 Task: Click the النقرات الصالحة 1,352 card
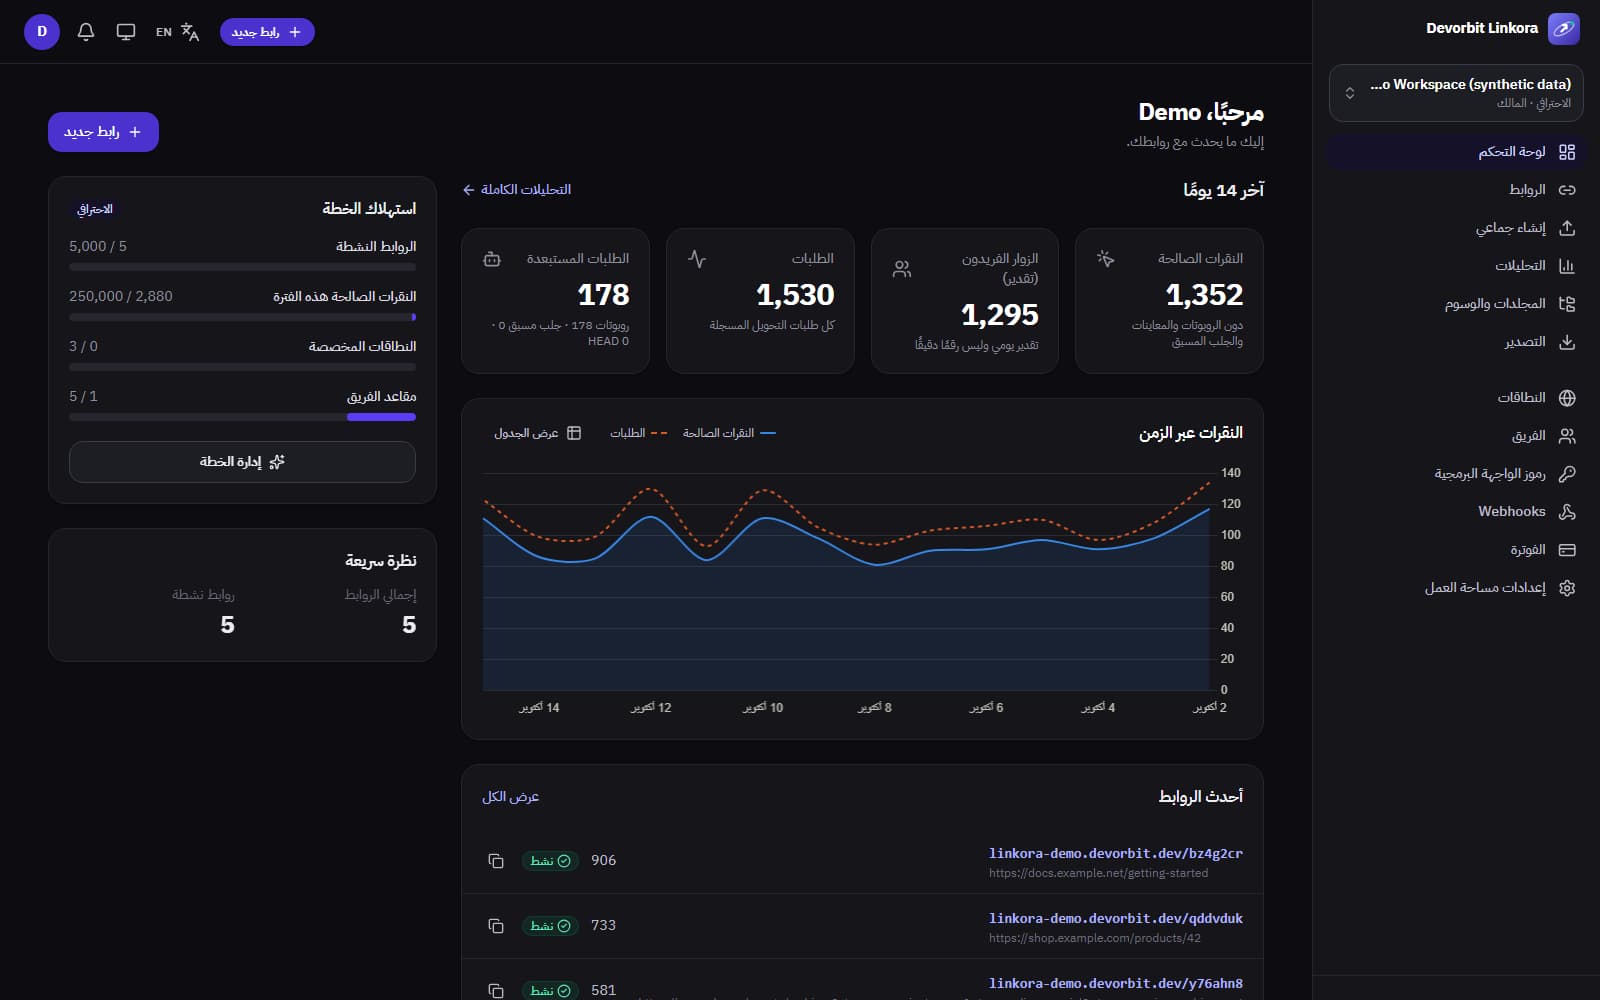coord(1169,301)
